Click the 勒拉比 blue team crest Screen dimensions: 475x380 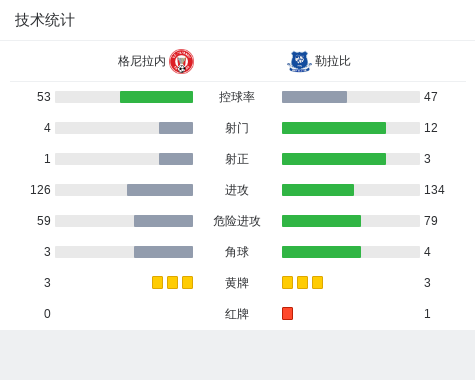coord(299,61)
